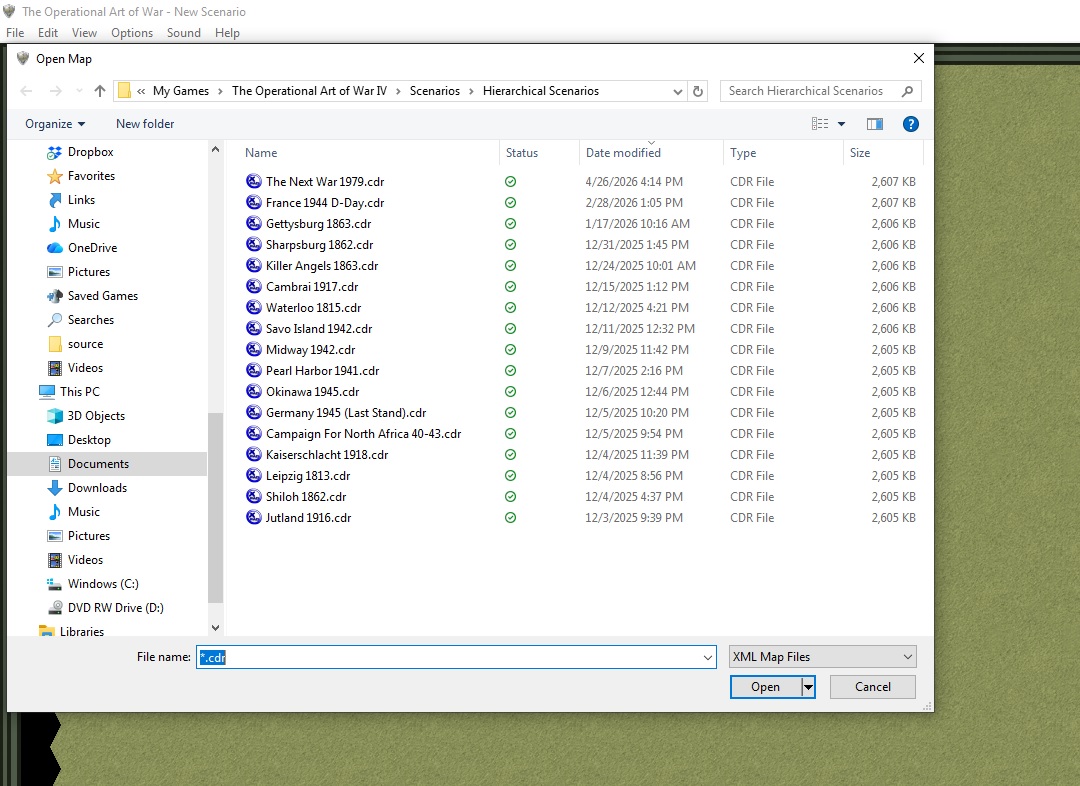Open the View menu
Image resolution: width=1080 pixels, height=786 pixels.
tap(84, 33)
